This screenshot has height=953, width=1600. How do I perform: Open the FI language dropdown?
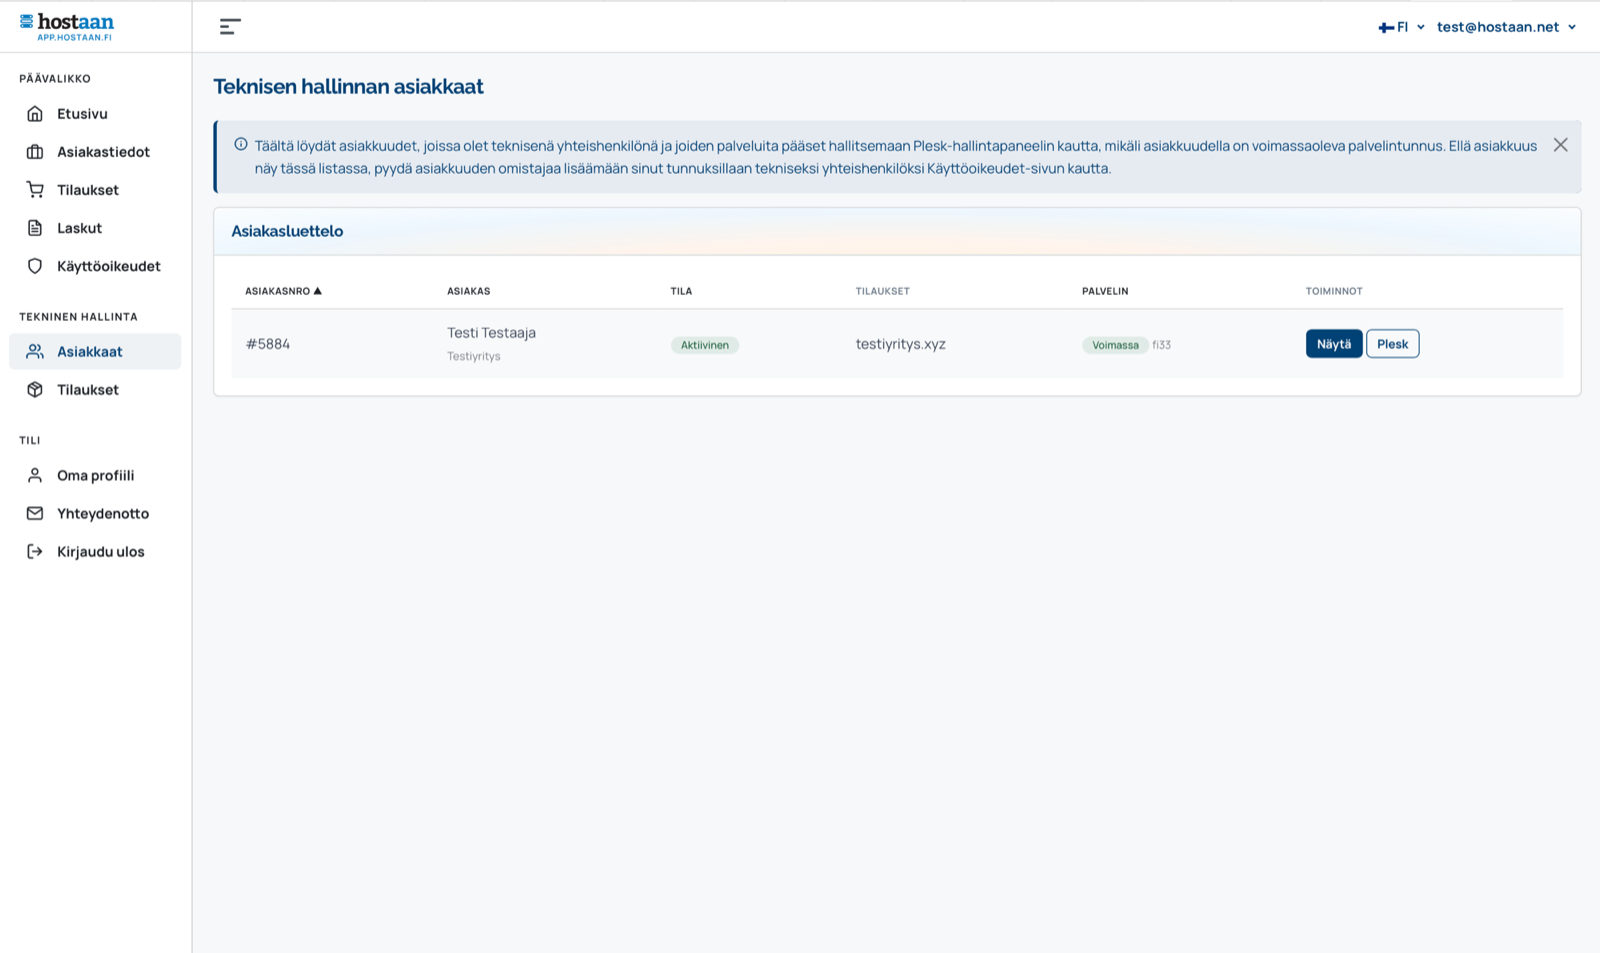1402,27
